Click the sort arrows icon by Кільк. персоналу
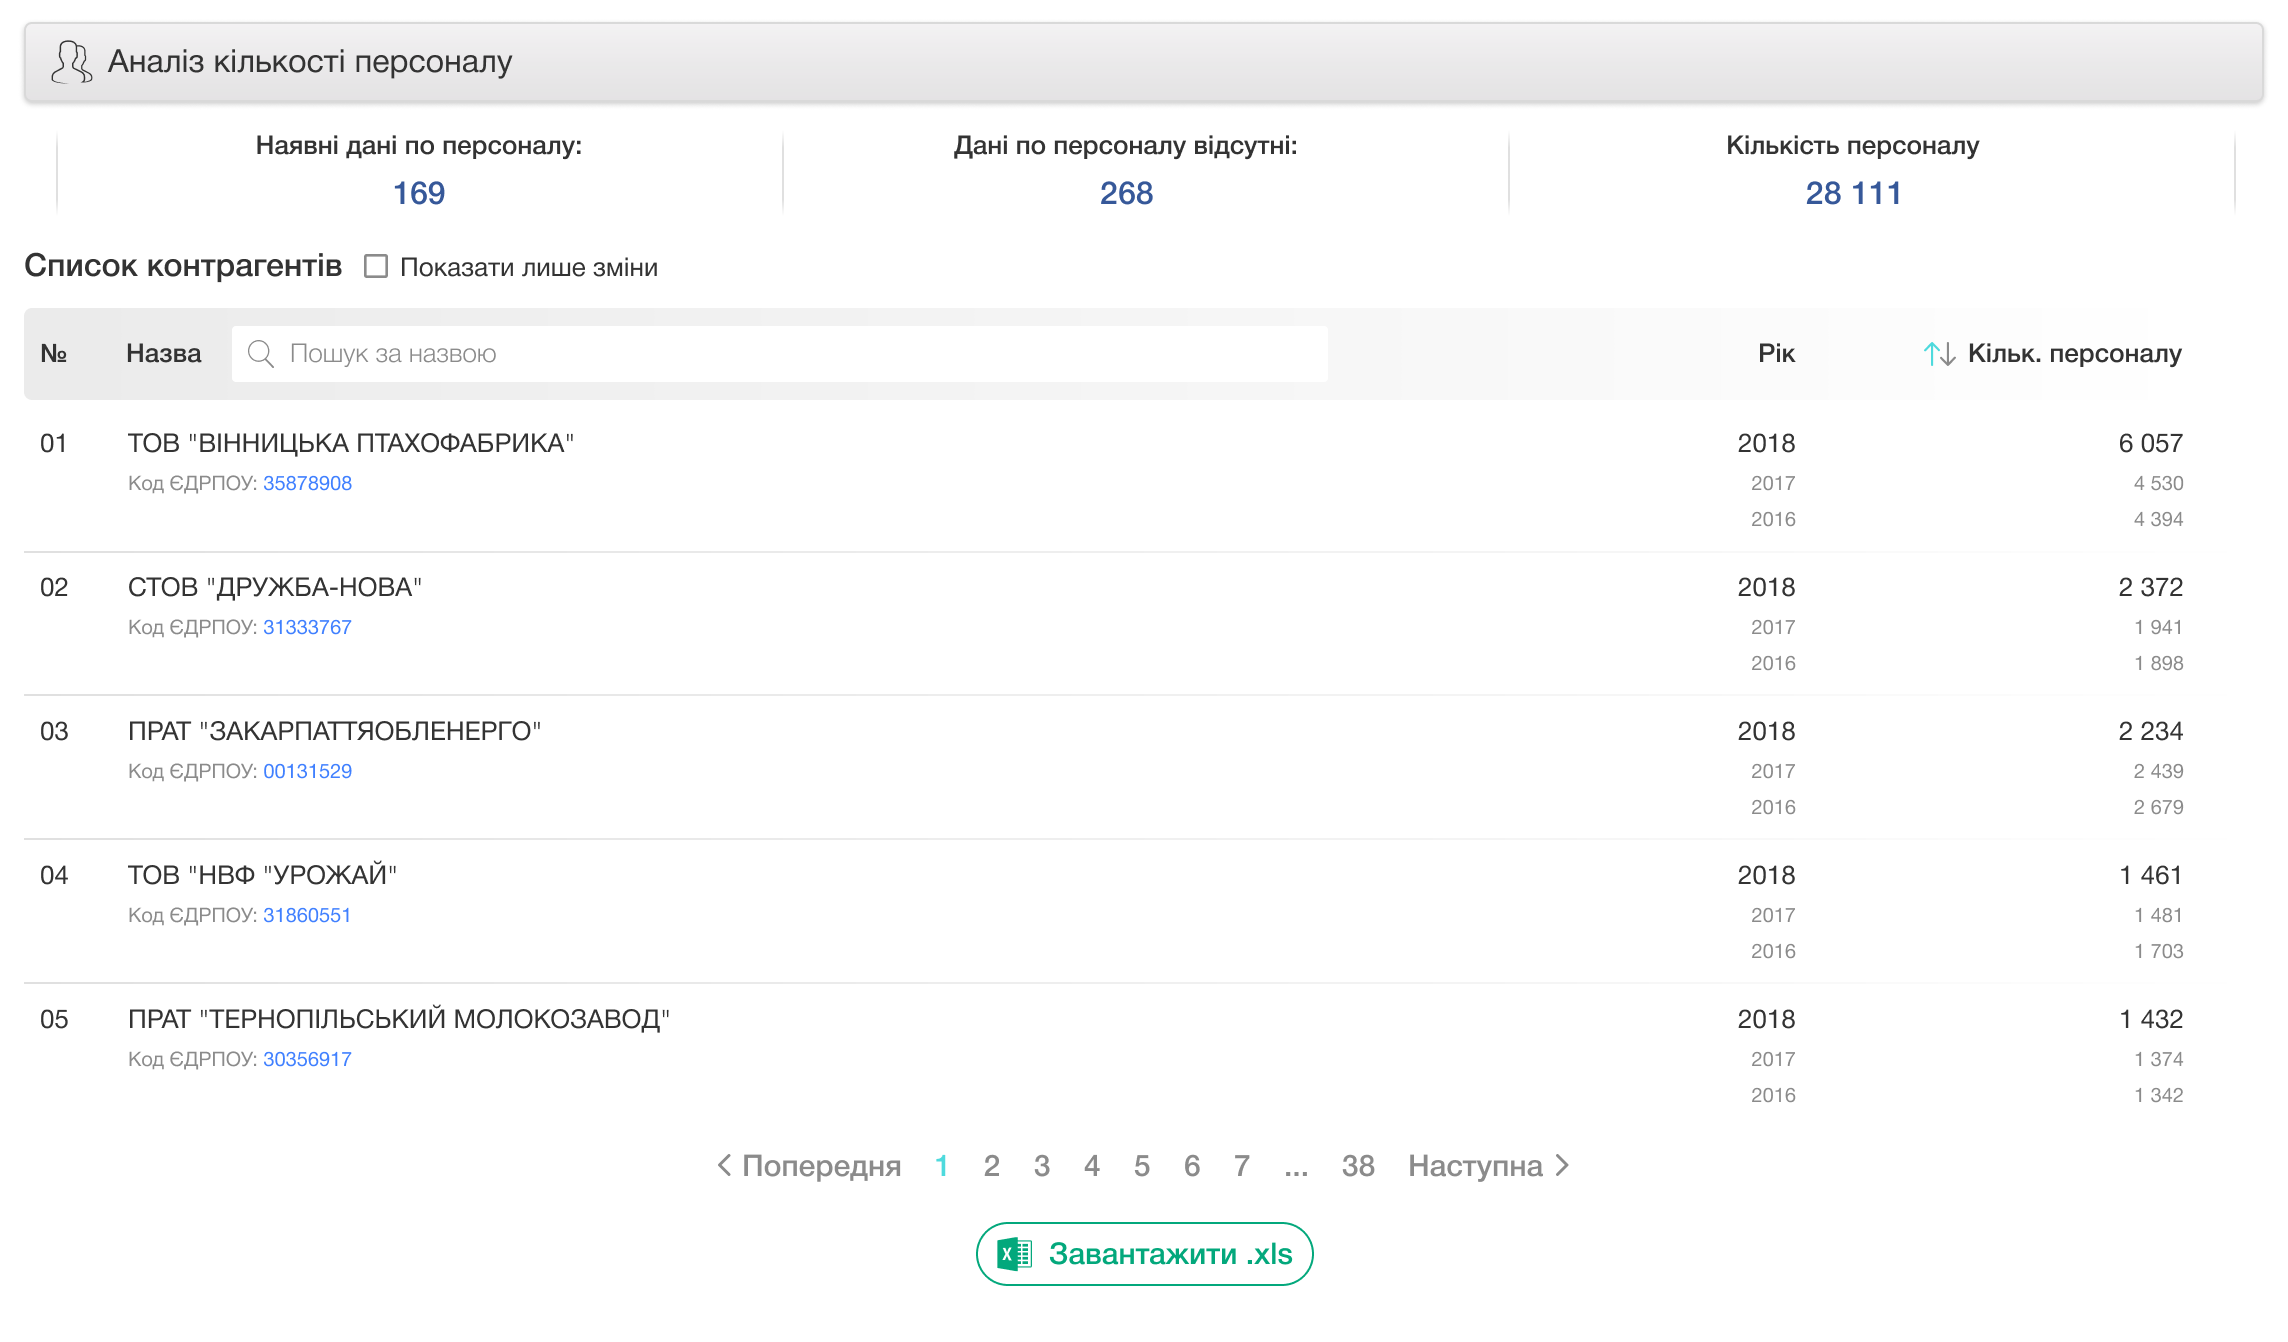The height and width of the screenshot is (1342, 2288). 1938,354
